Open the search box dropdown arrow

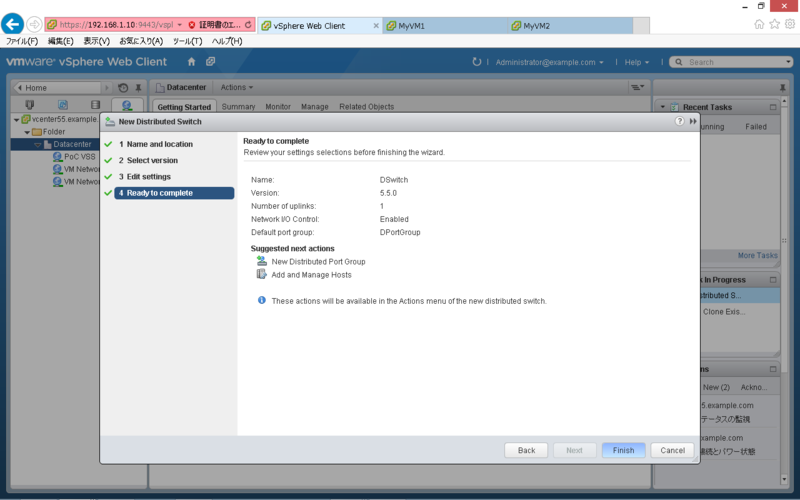point(788,62)
